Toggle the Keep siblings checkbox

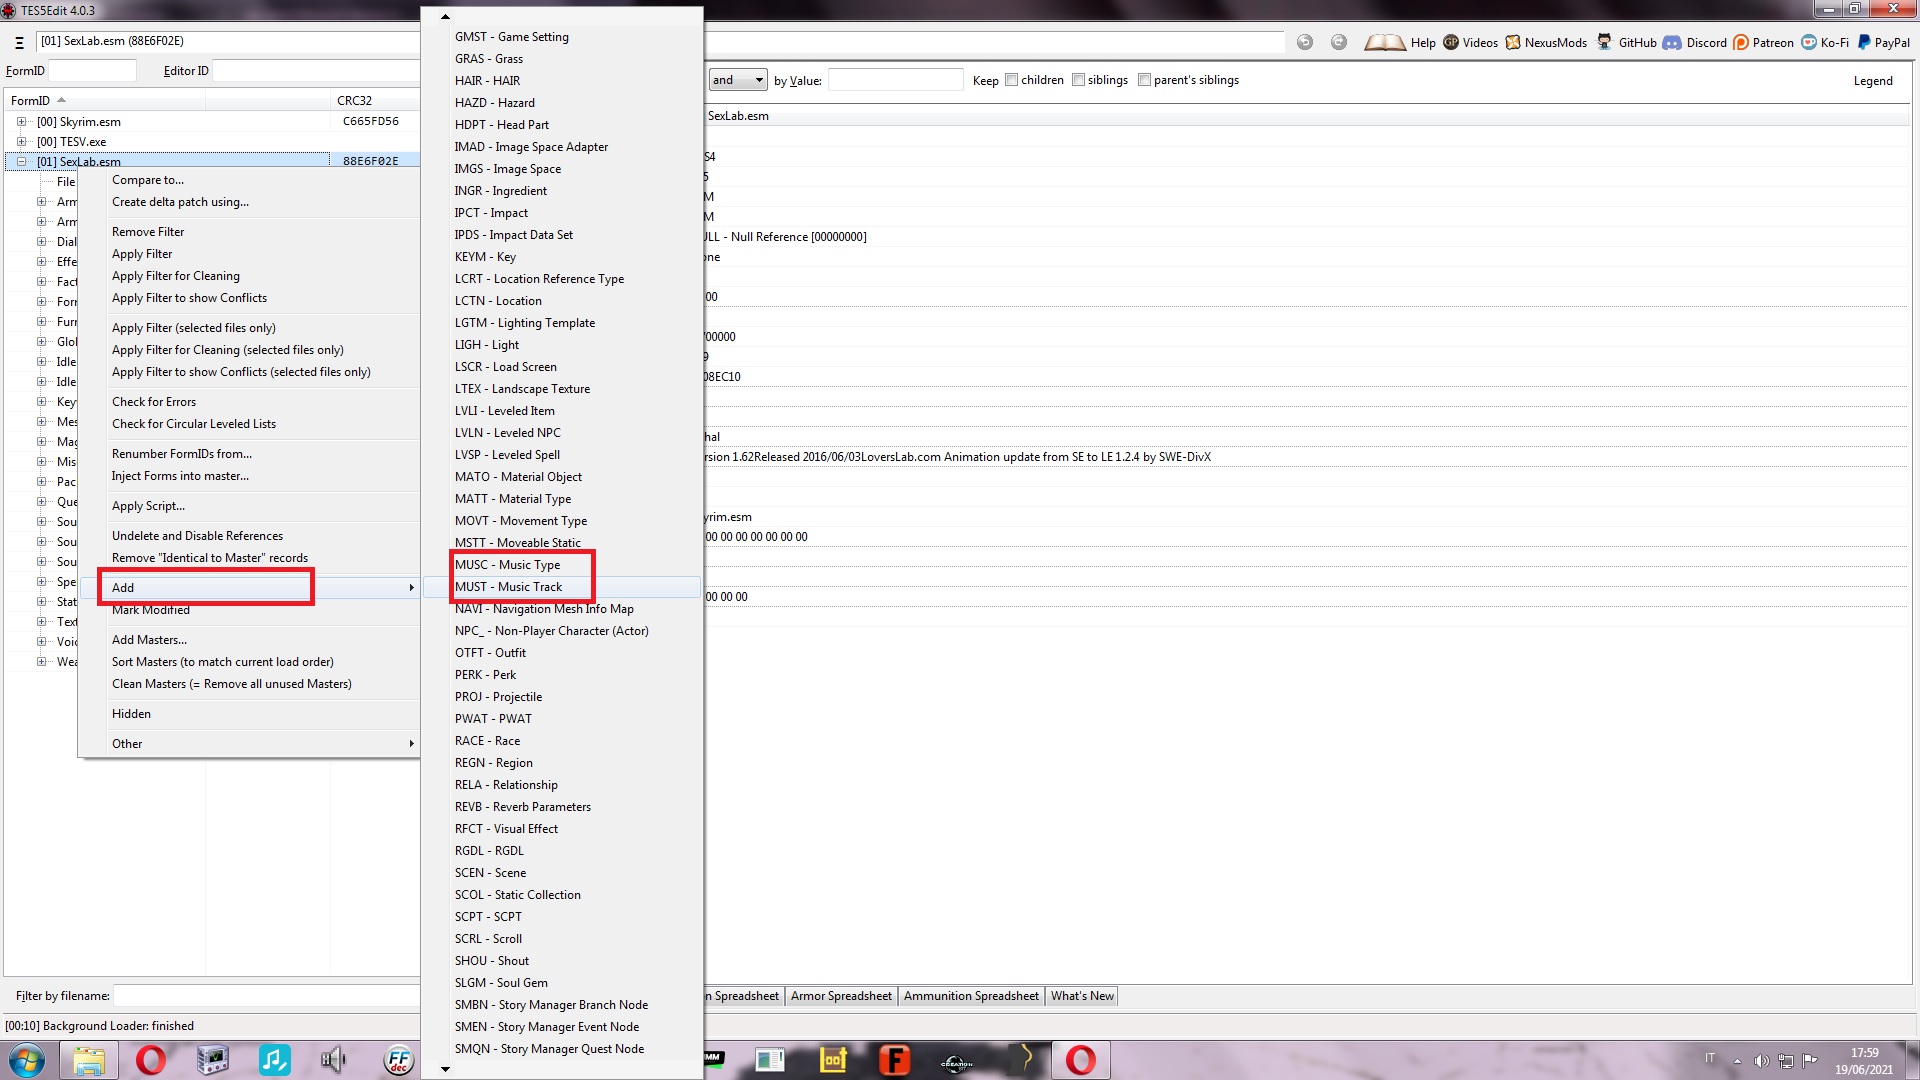click(x=1078, y=80)
